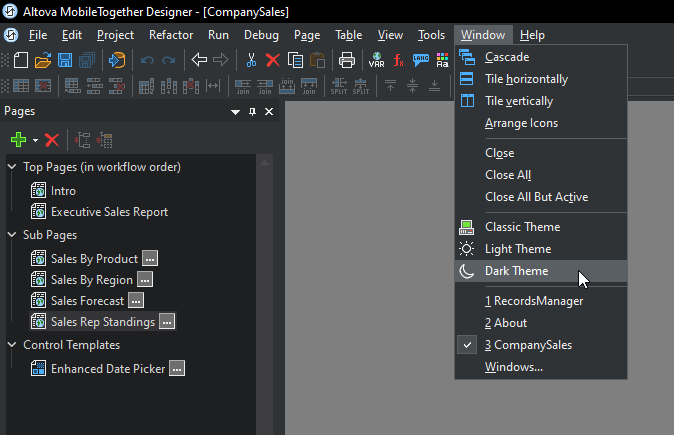The height and width of the screenshot is (435, 674).
Task: Open ellipsis options for Sales Rep Standings
Action: point(167,322)
